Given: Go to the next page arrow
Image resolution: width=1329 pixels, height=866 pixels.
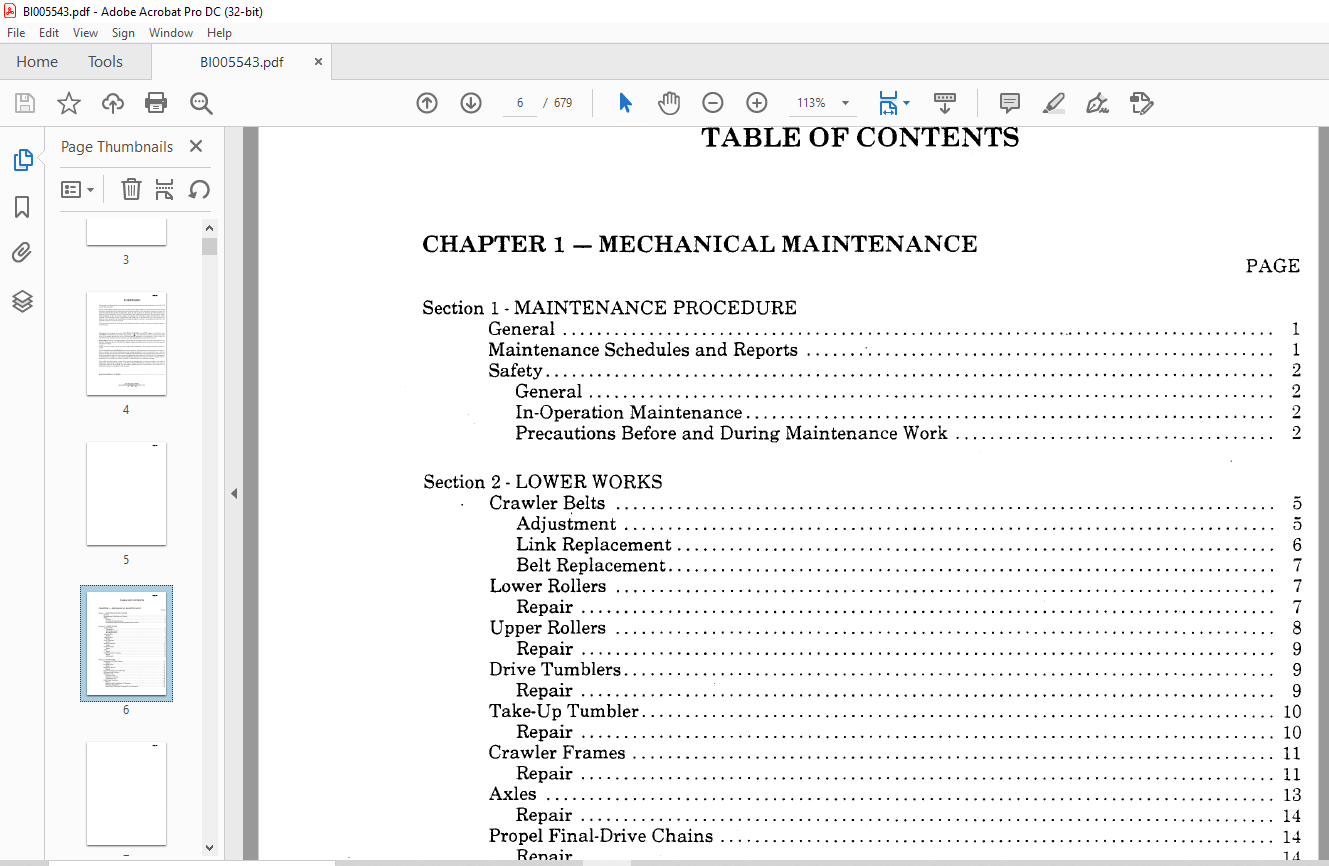Looking at the screenshot, I should click(x=471, y=103).
